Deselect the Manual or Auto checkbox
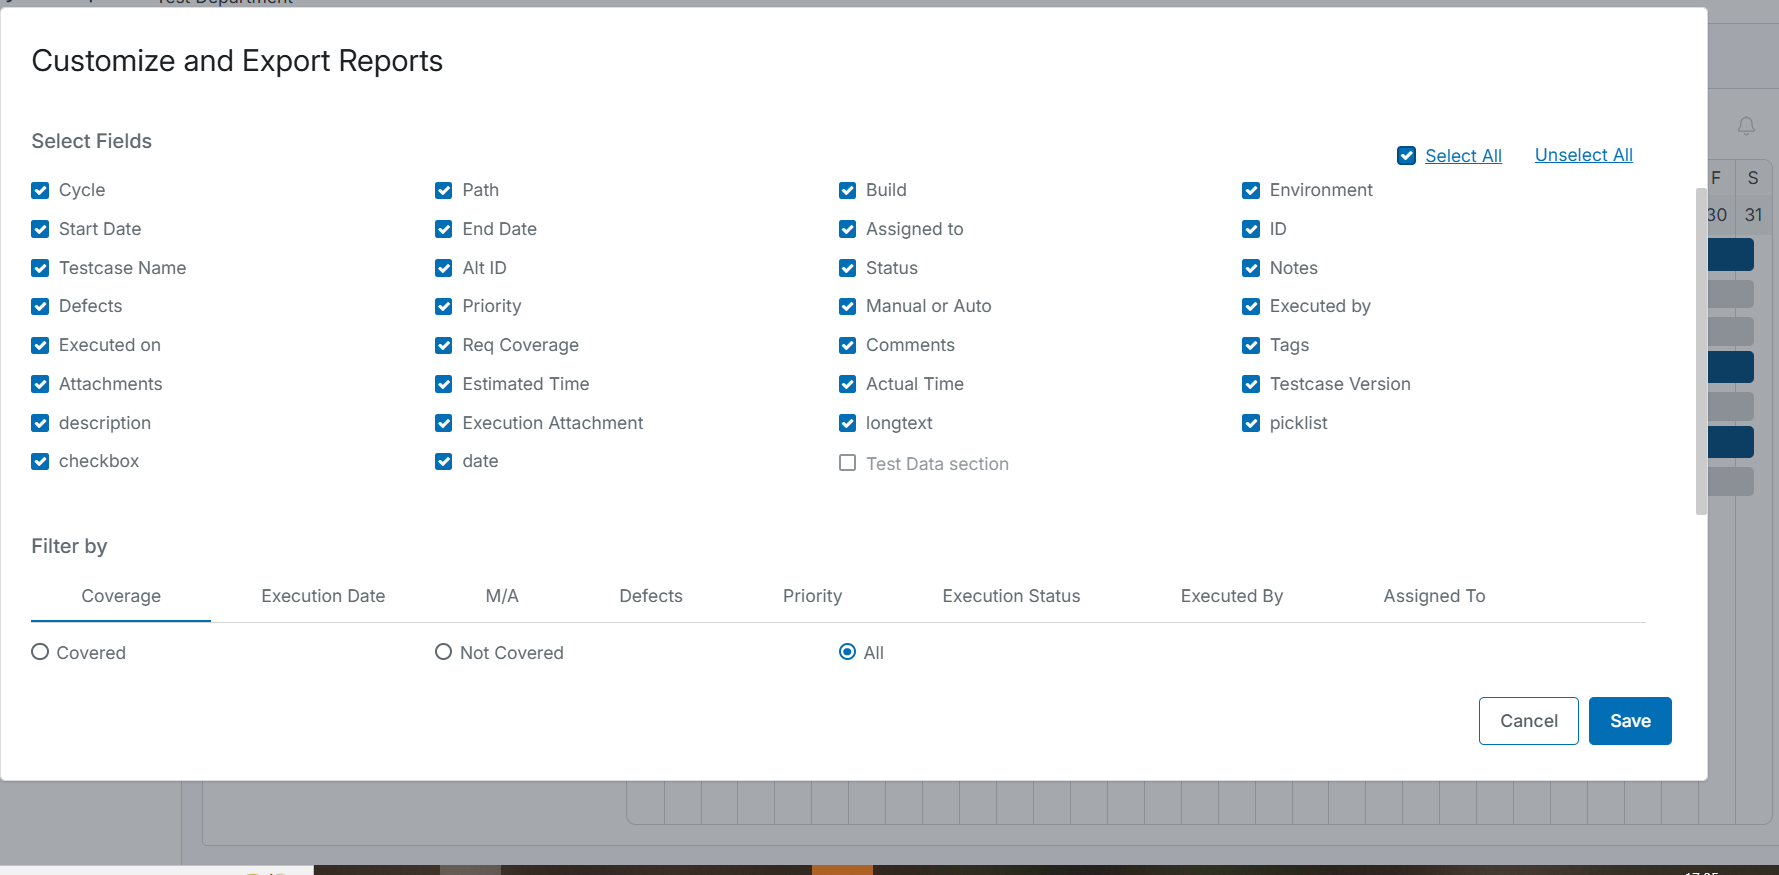 tap(847, 307)
